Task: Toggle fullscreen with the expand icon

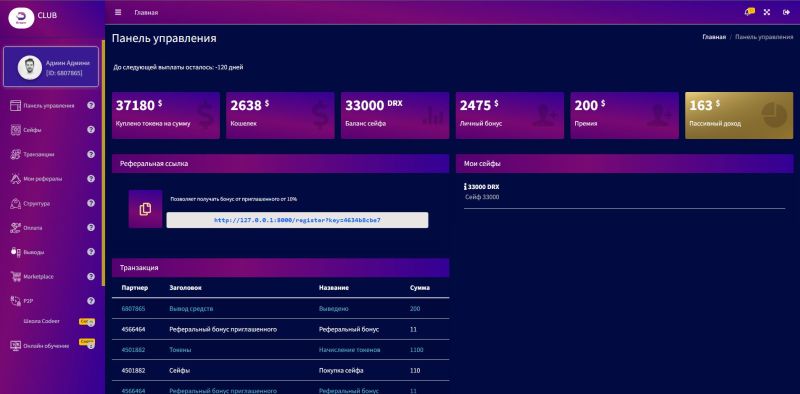Action: click(x=767, y=12)
